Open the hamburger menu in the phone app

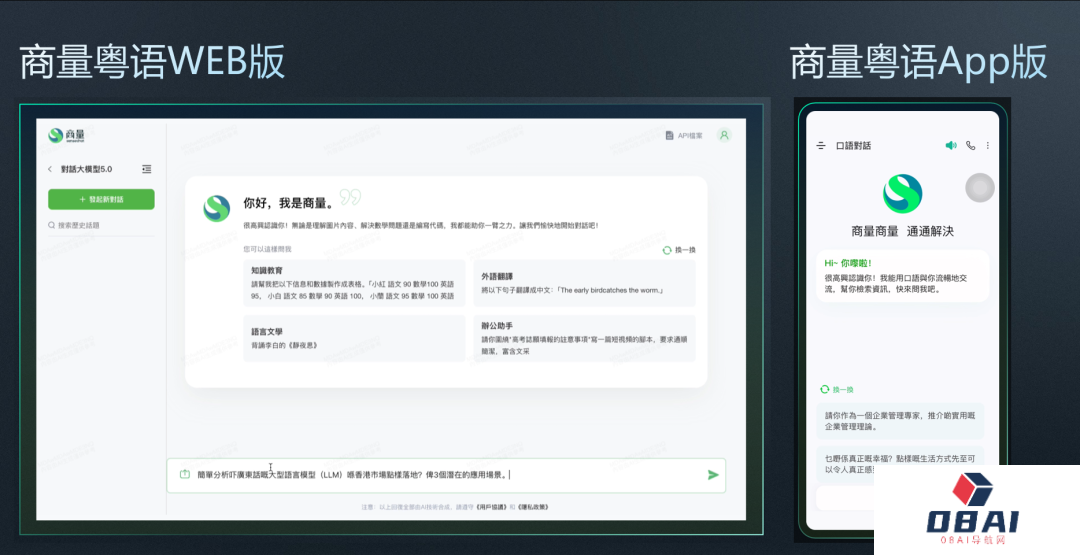[821, 146]
